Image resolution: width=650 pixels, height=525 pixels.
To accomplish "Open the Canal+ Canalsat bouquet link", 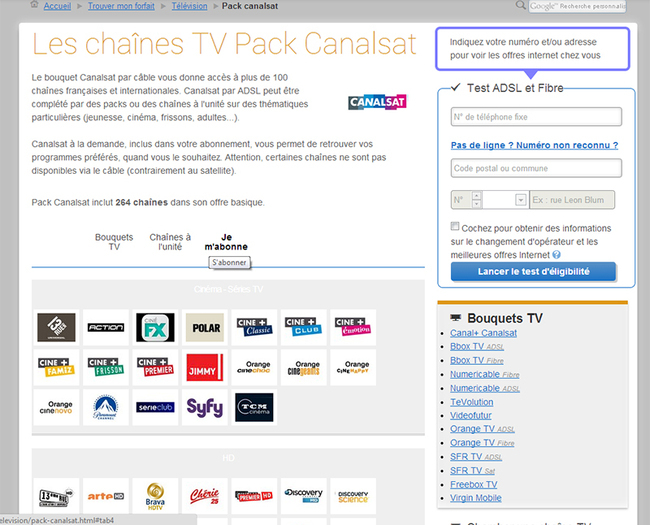I will pos(483,333).
